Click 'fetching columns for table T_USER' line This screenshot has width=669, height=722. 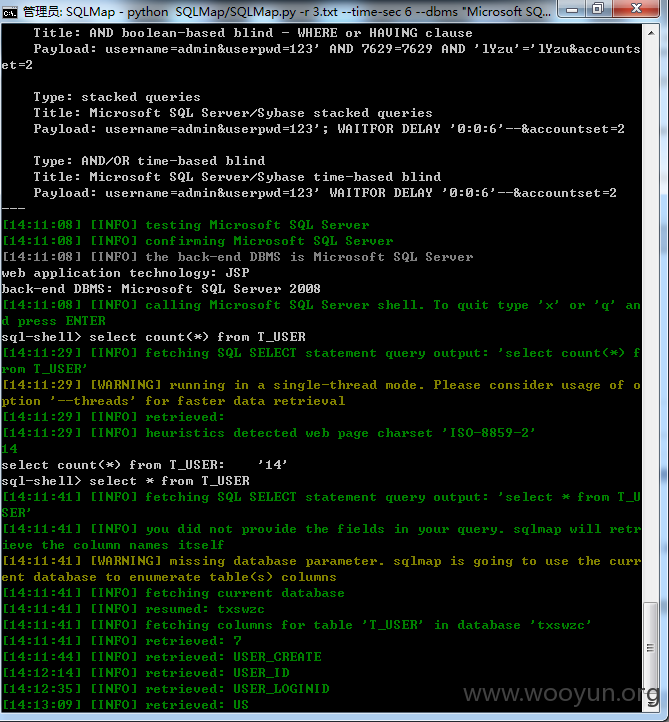pyautogui.click(x=297, y=625)
